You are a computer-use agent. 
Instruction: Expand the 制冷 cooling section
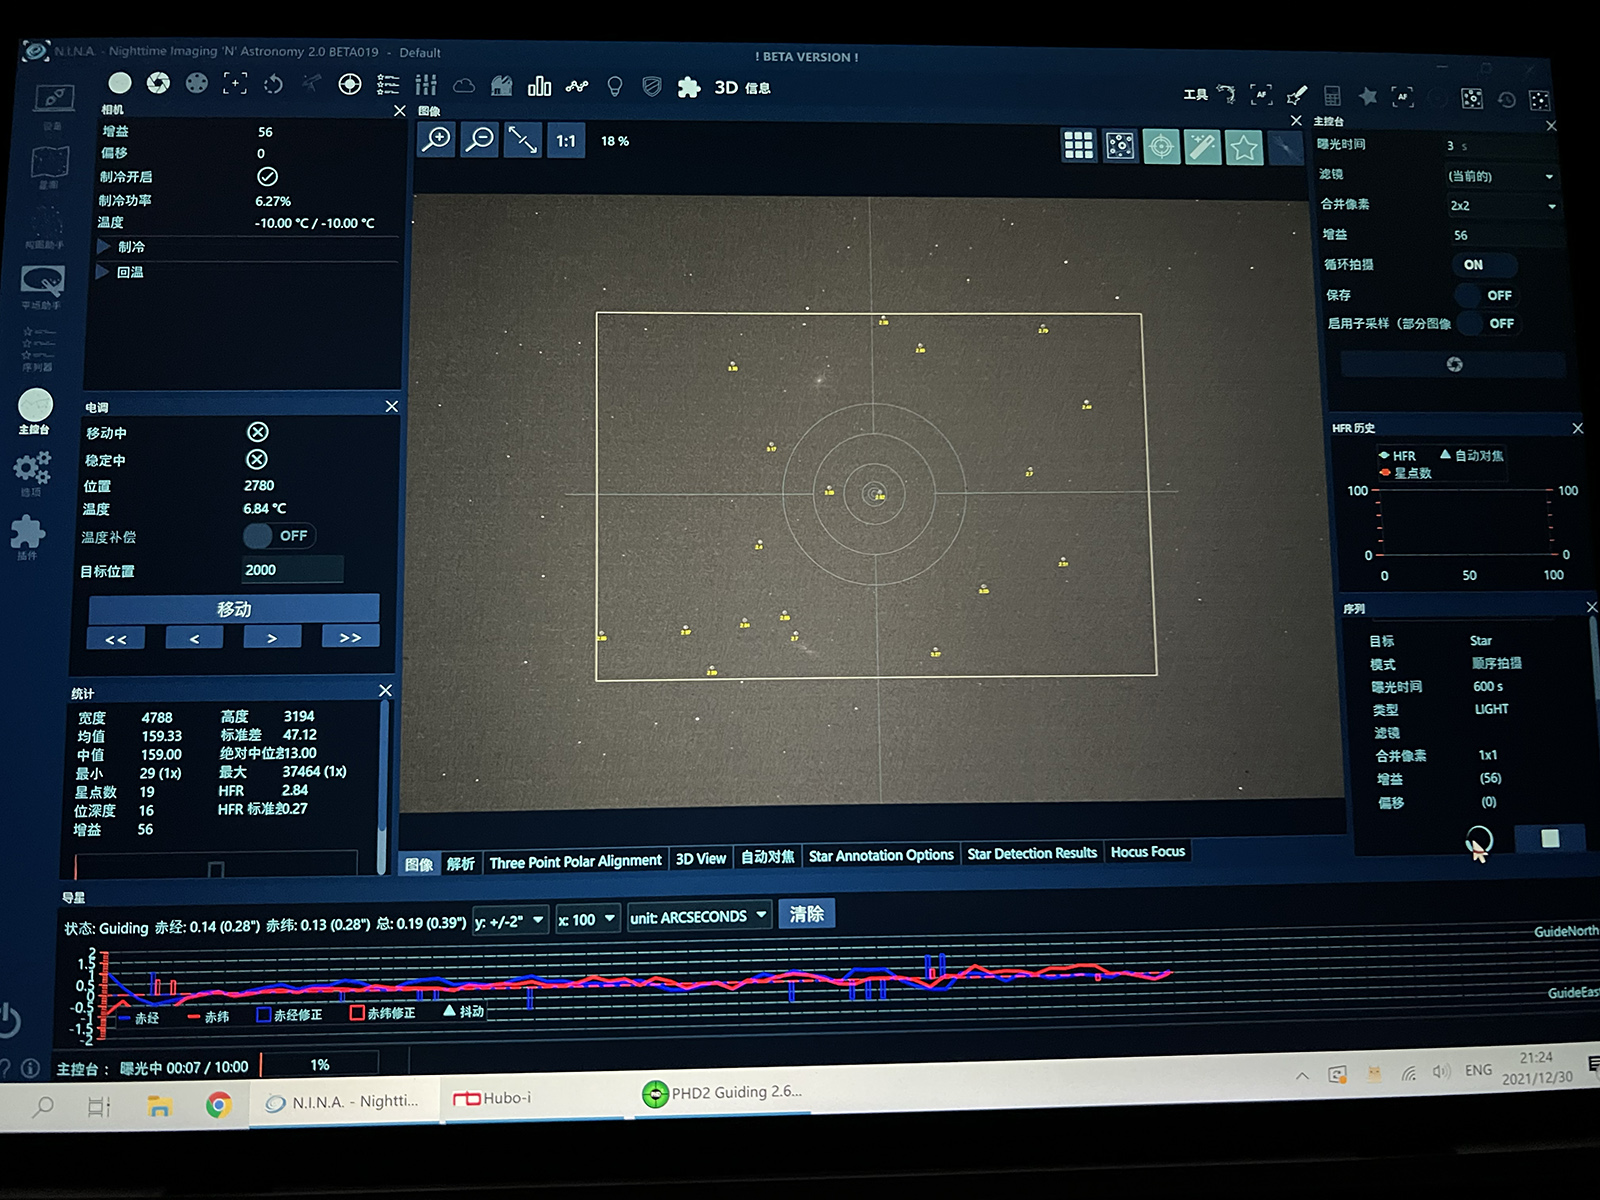[x=104, y=246]
